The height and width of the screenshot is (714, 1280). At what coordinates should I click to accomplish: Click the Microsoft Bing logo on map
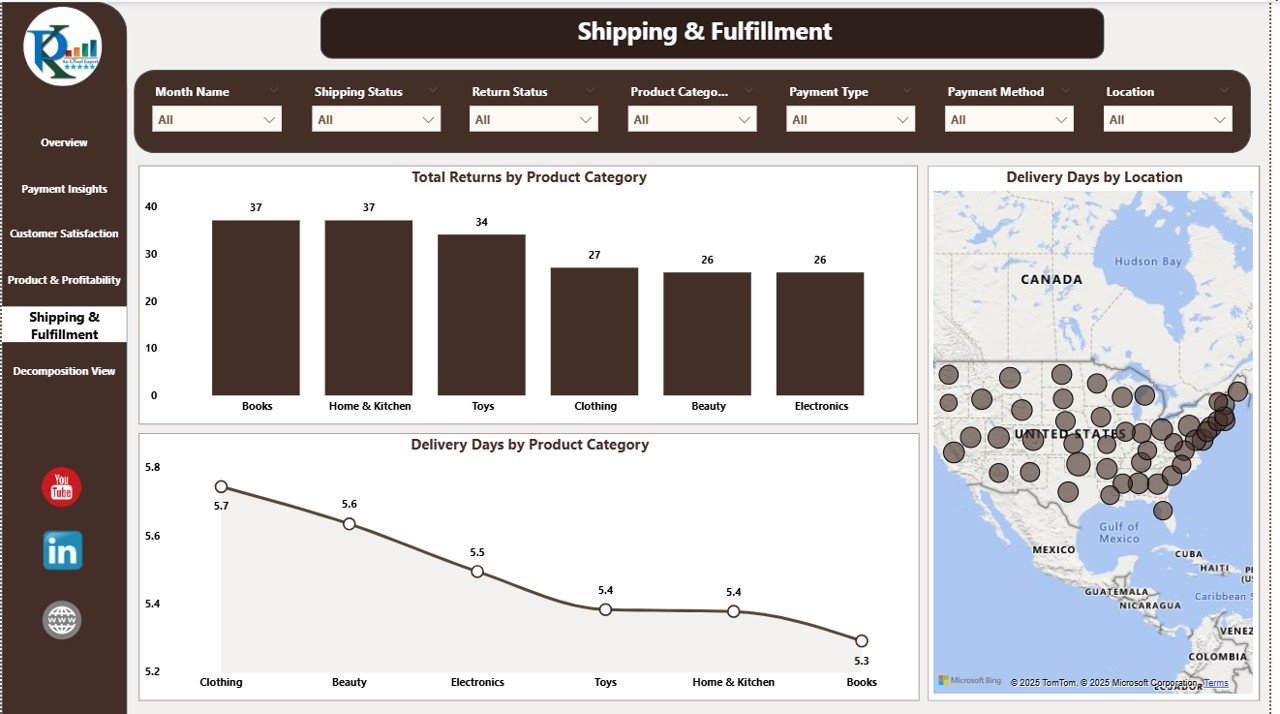click(969, 681)
